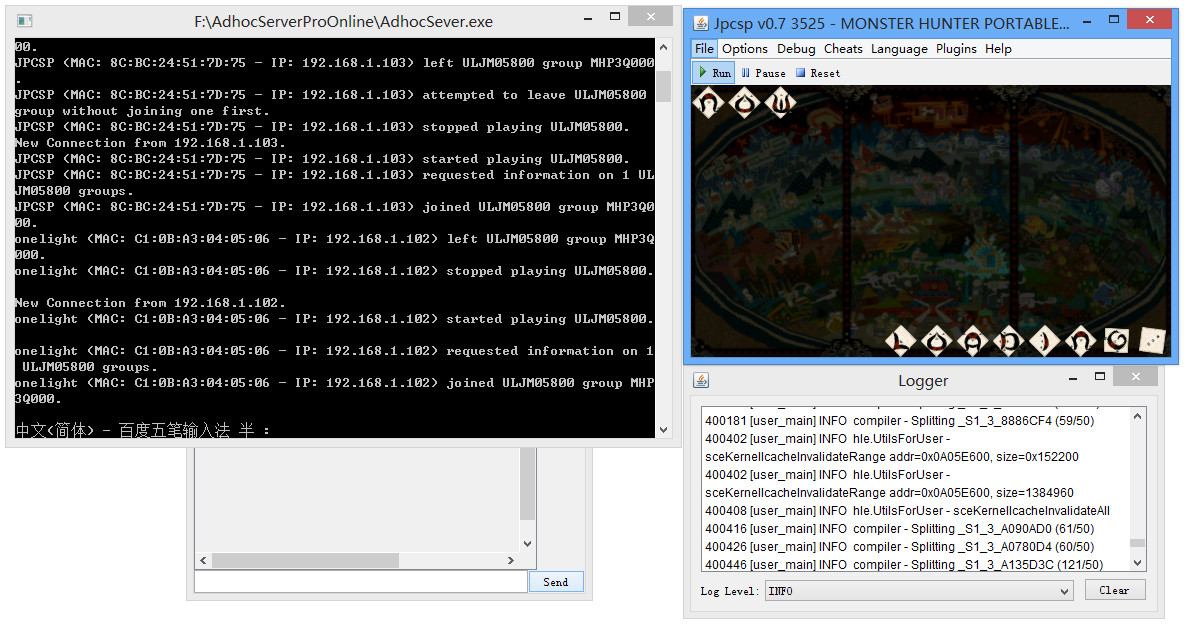Image resolution: width=1184 pixels, height=638 pixels.
Task: Open the Cheats menu
Action: [x=843, y=49]
